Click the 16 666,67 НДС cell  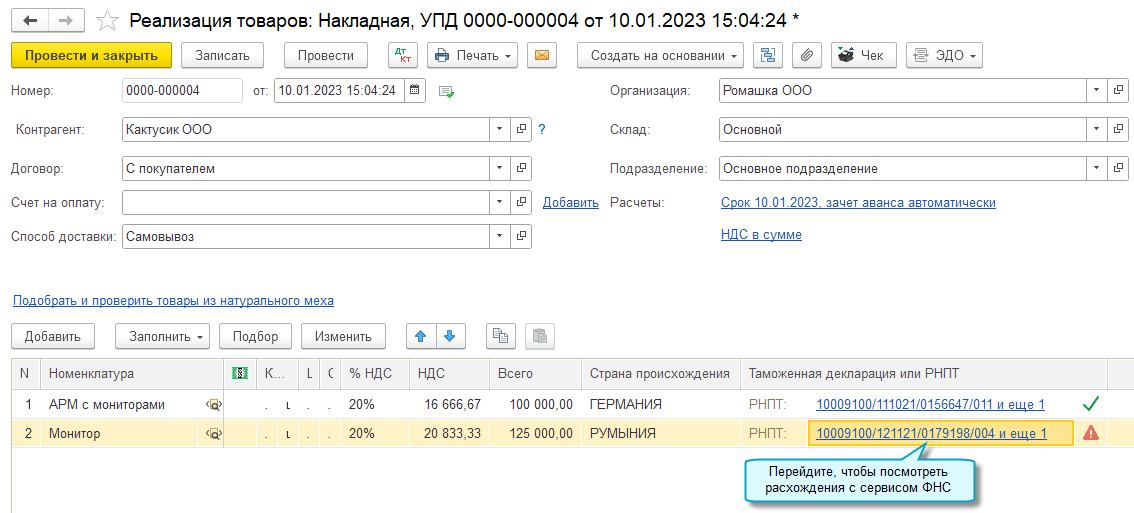click(x=449, y=404)
